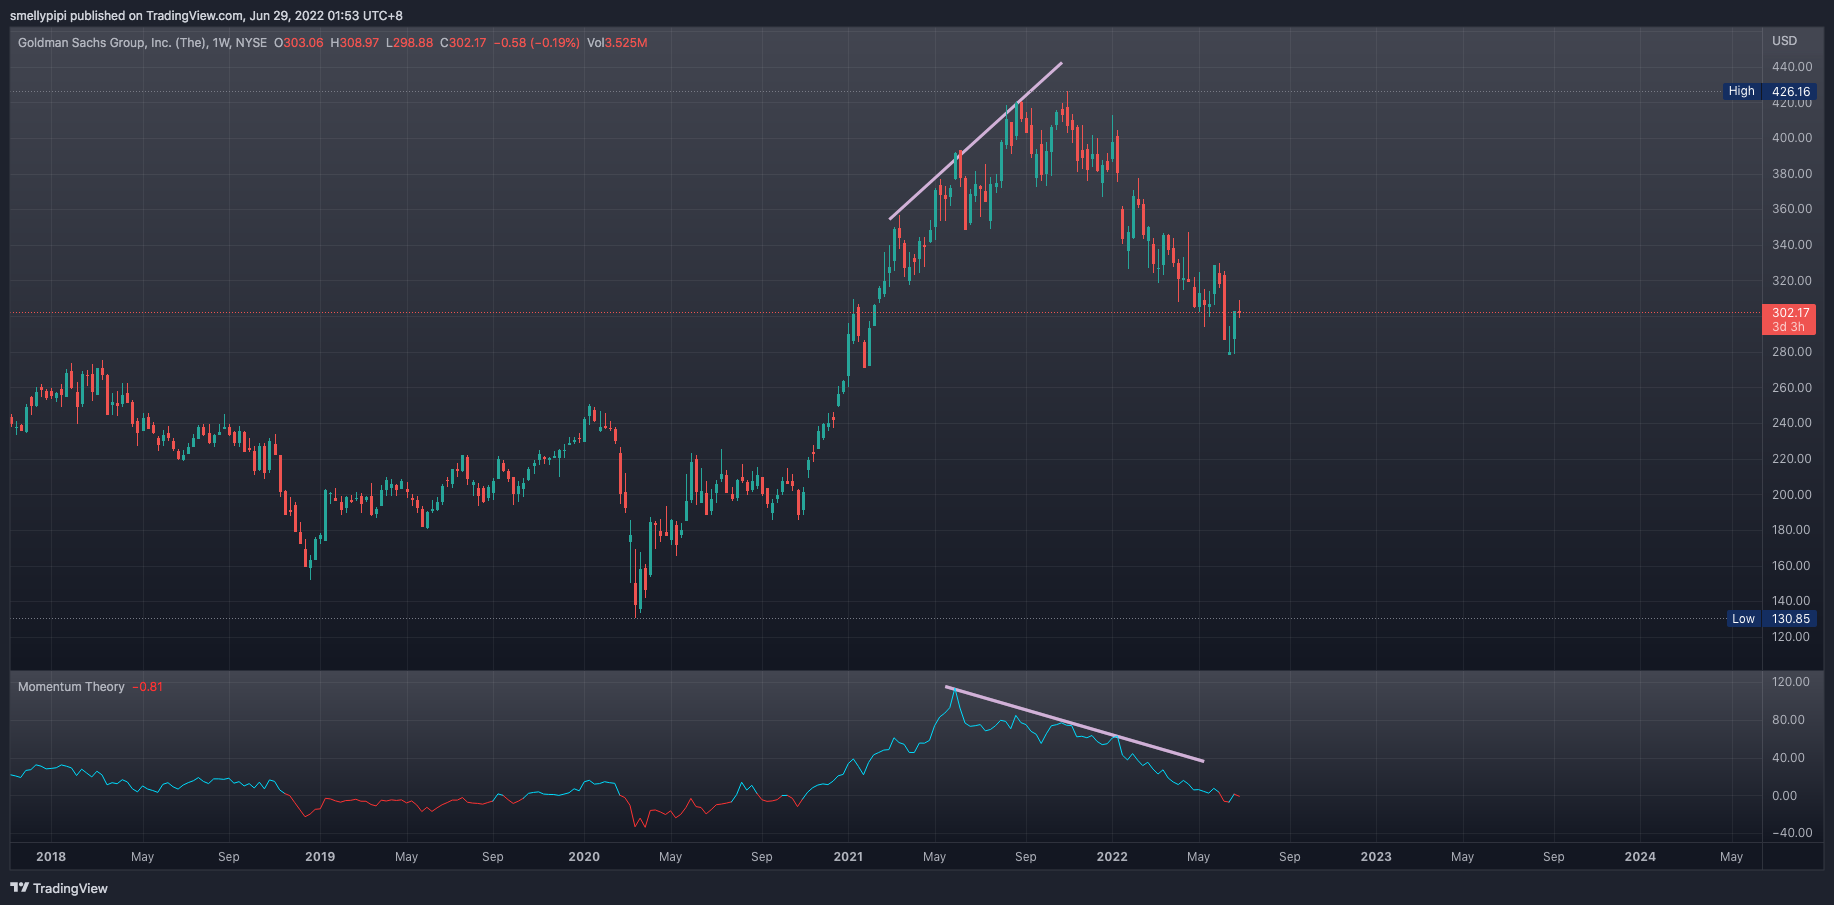Select the Low 130.85 price tag

[x=1772, y=619]
